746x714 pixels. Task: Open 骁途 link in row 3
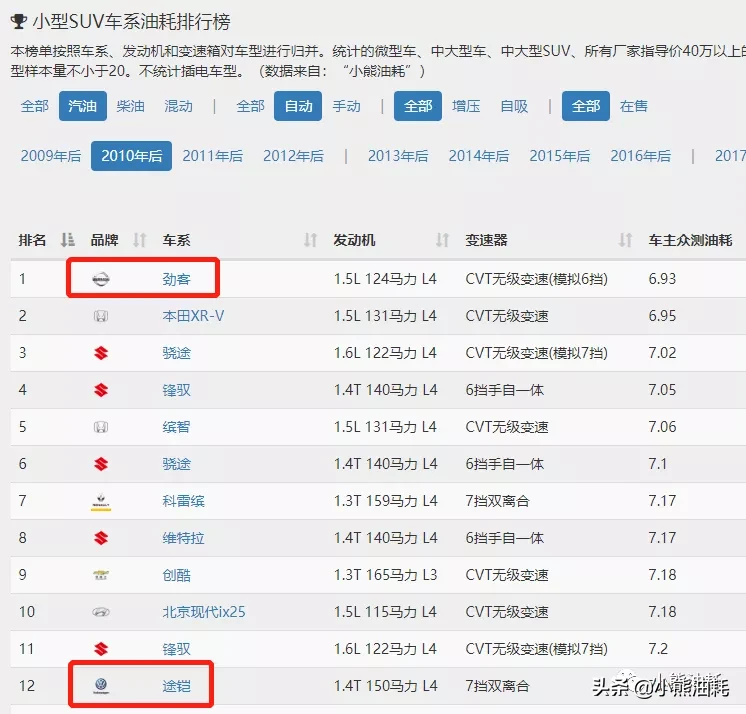[x=177, y=353]
